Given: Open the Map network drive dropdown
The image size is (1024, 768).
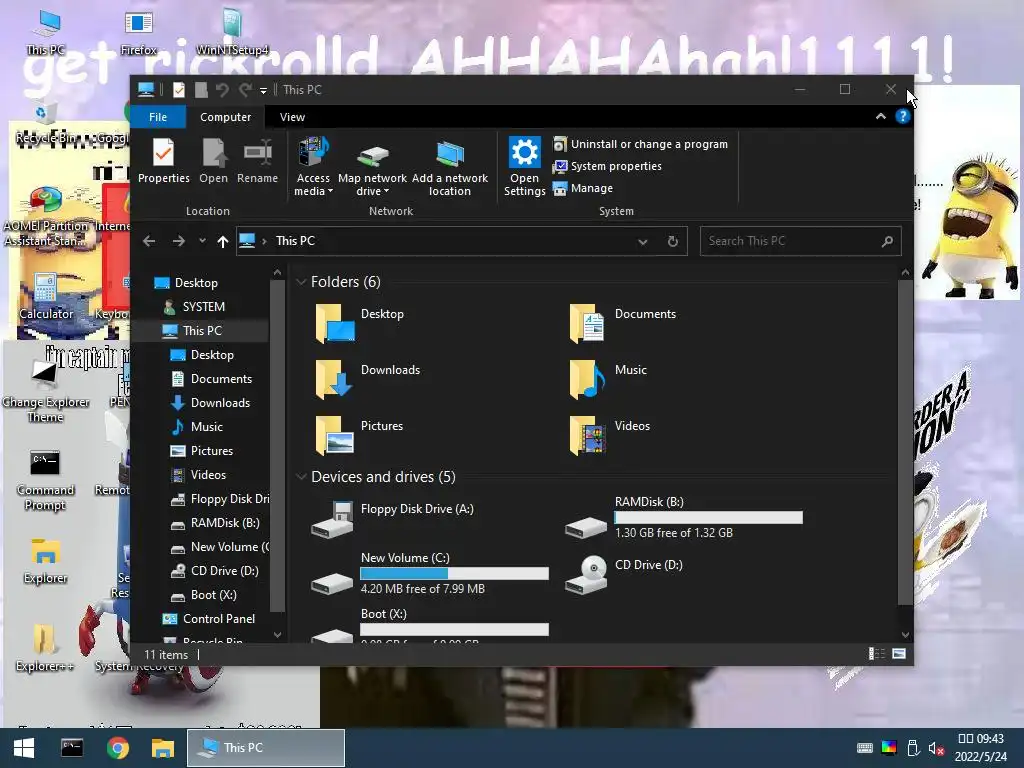Looking at the screenshot, I should point(372,167).
